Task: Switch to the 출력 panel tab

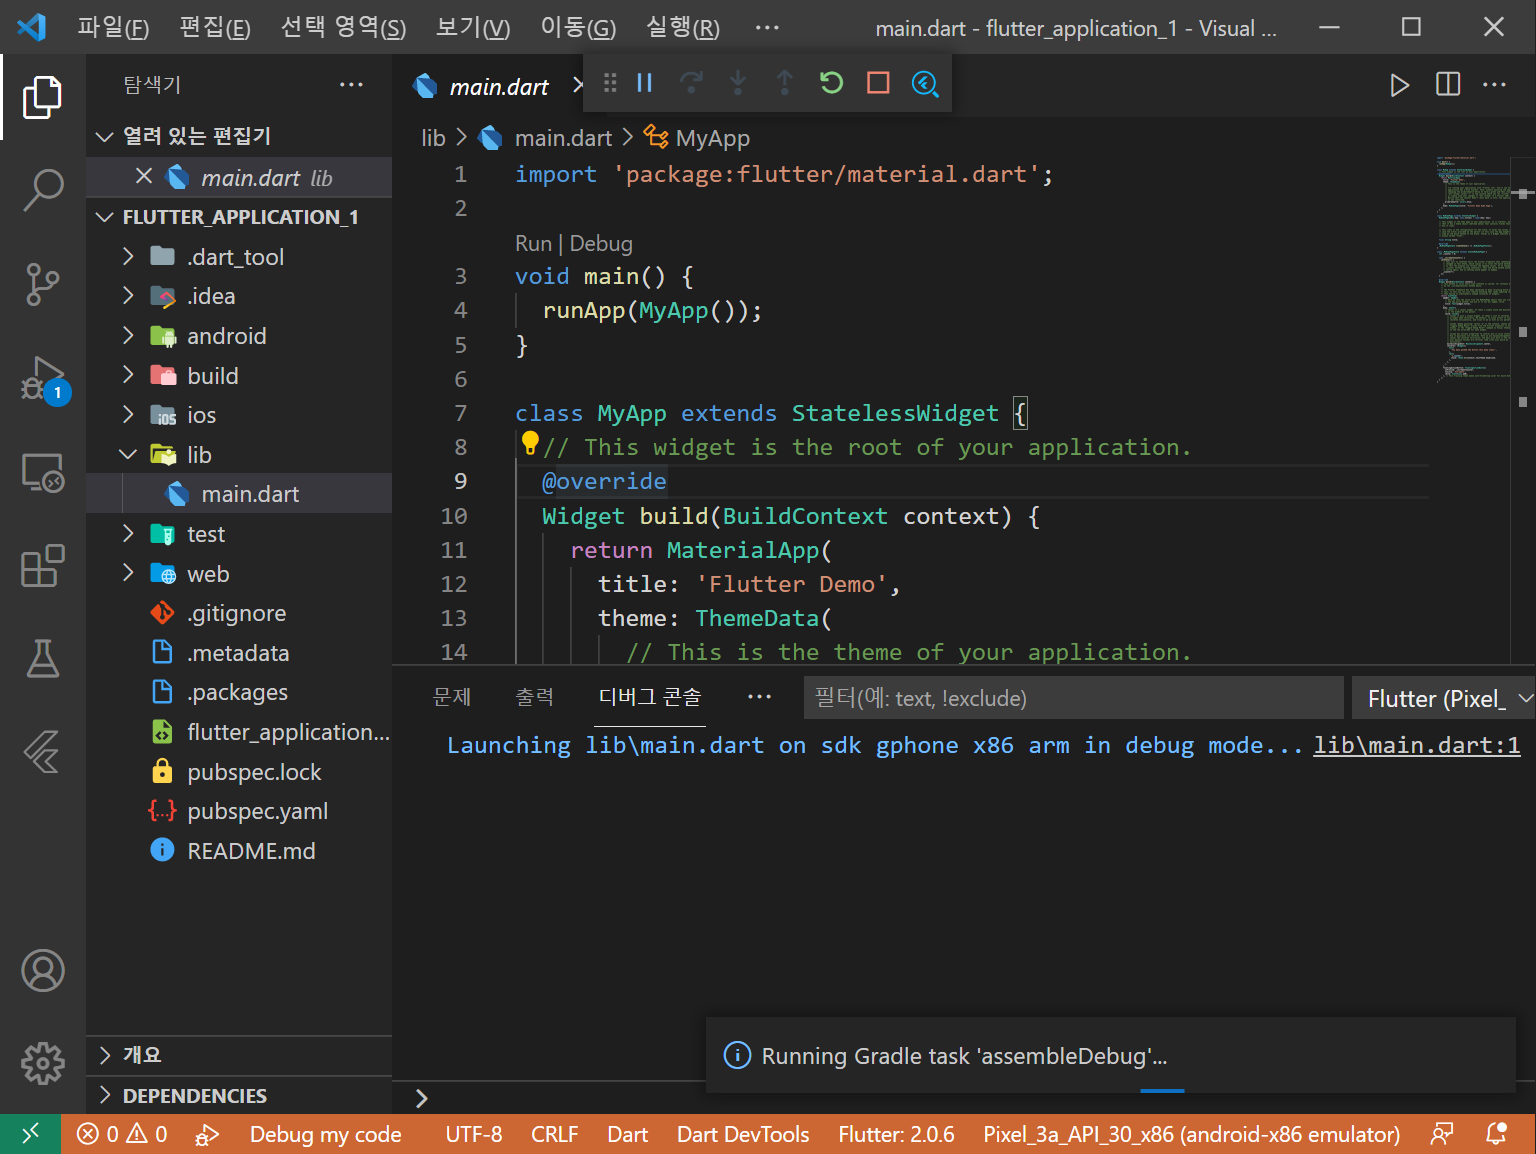Action: 534,697
